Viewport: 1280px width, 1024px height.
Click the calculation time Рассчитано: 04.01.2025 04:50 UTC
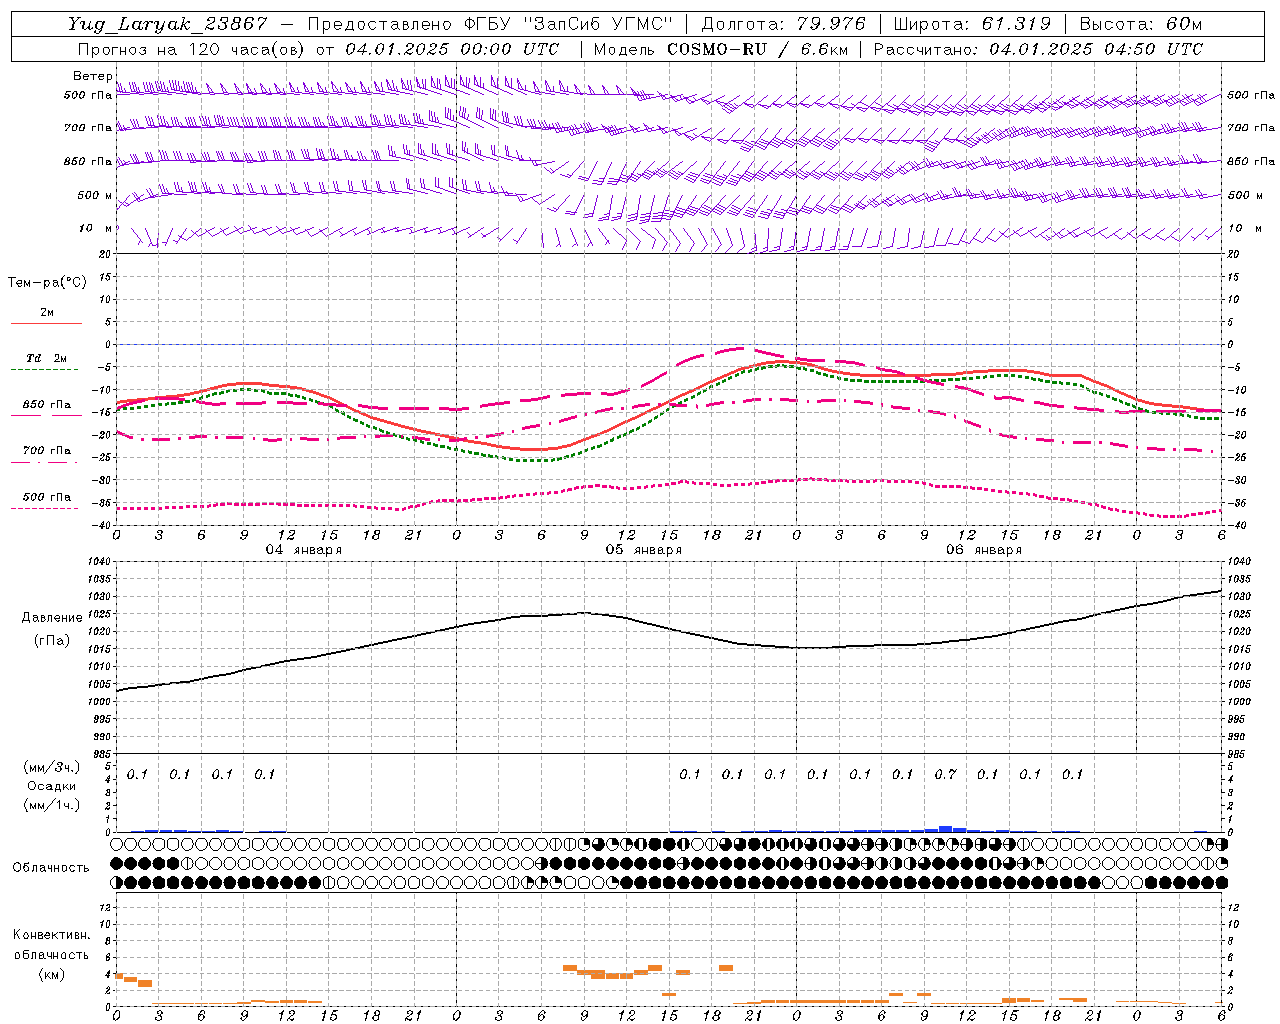pos(1038,49)
